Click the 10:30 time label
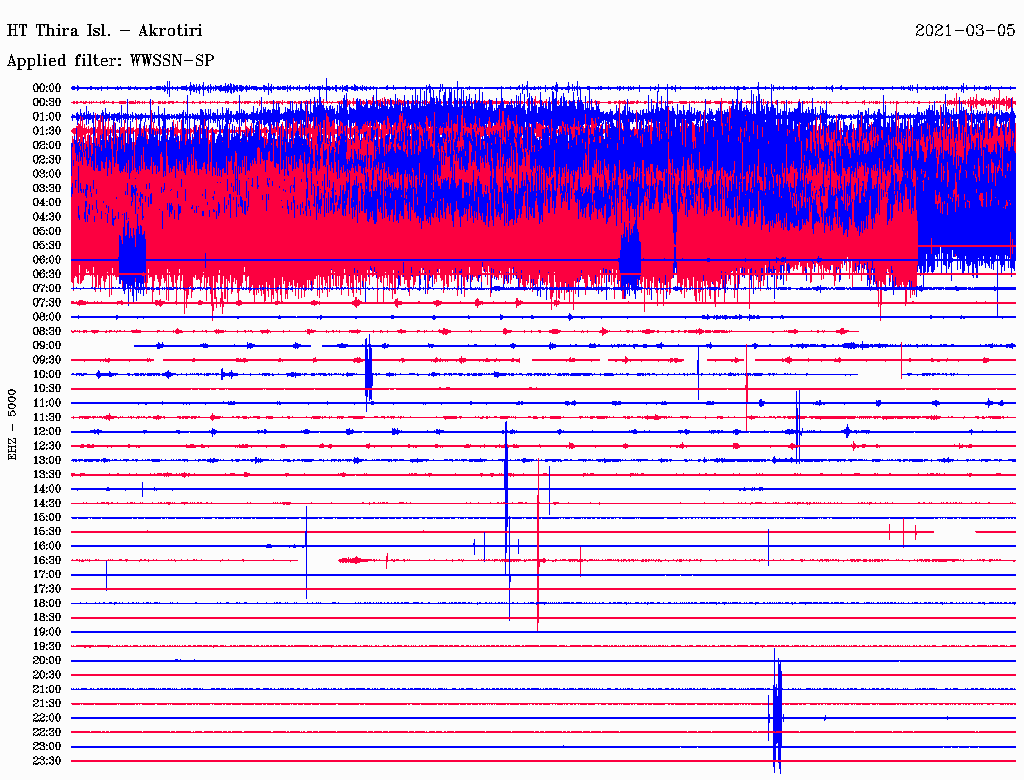 click(47, 389)
